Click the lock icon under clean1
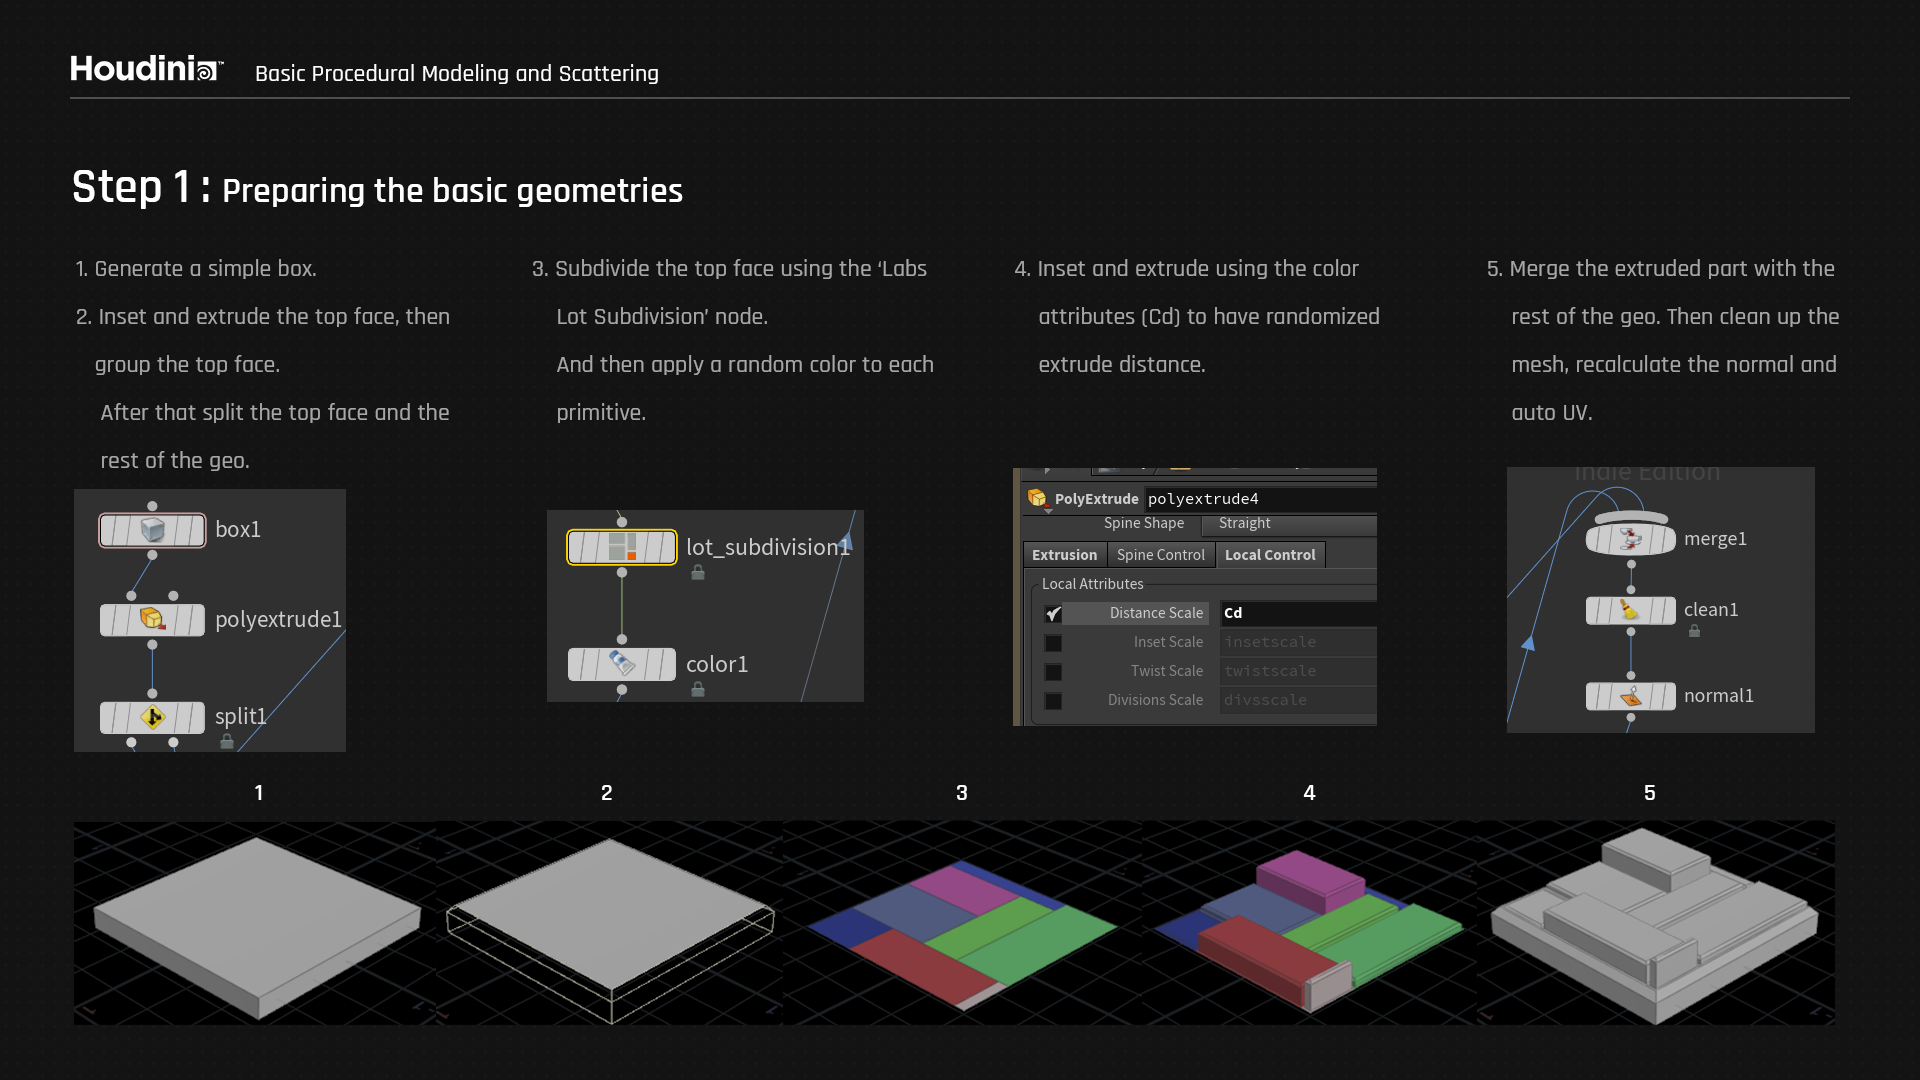Viewport: 1920px width, 1080px height. (x=1694, y=631)
